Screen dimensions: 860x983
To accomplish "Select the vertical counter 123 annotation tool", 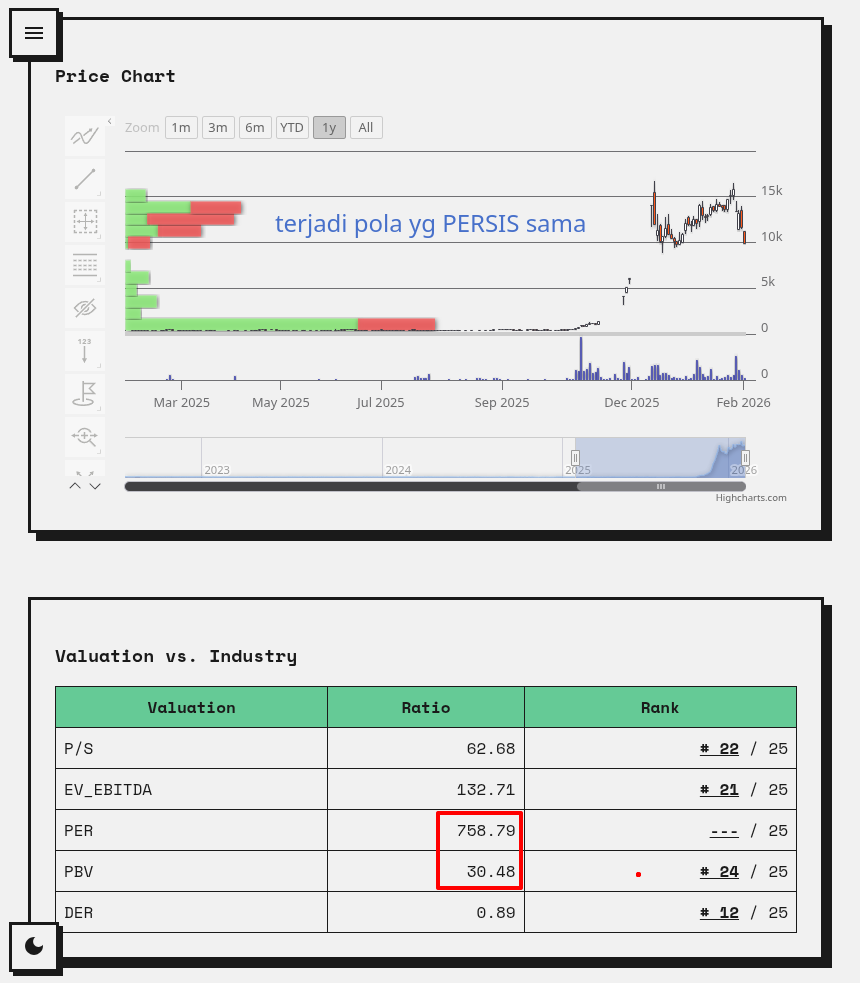I will point(85,351).
